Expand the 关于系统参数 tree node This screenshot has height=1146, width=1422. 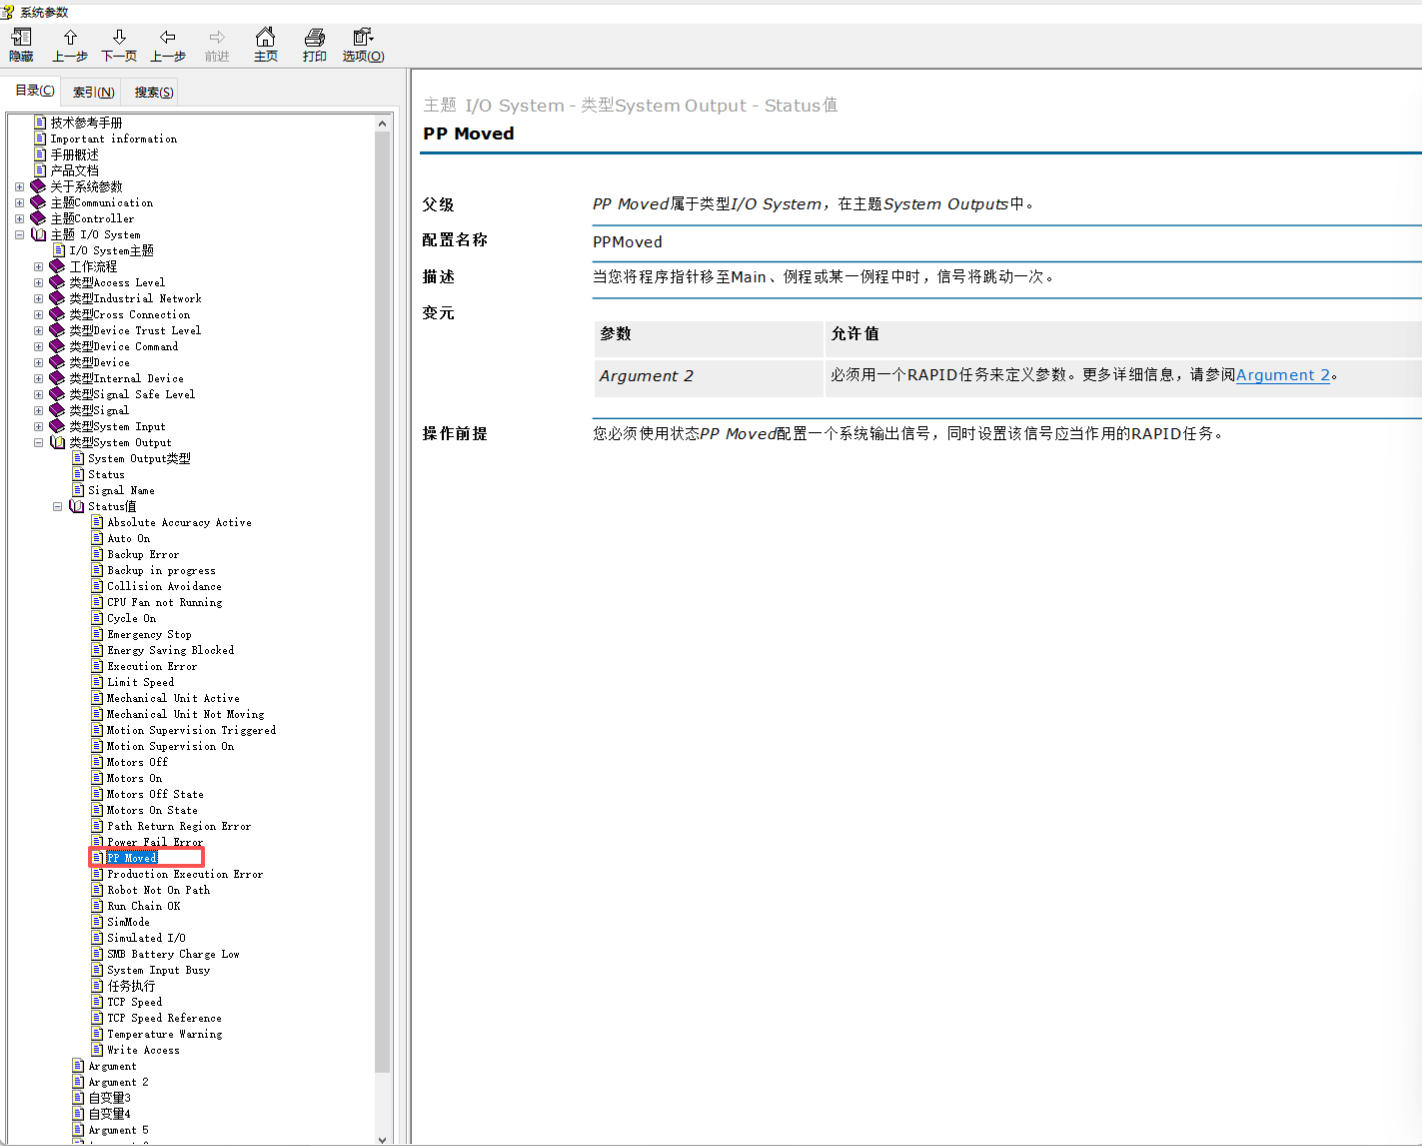(x=19, y=187)
